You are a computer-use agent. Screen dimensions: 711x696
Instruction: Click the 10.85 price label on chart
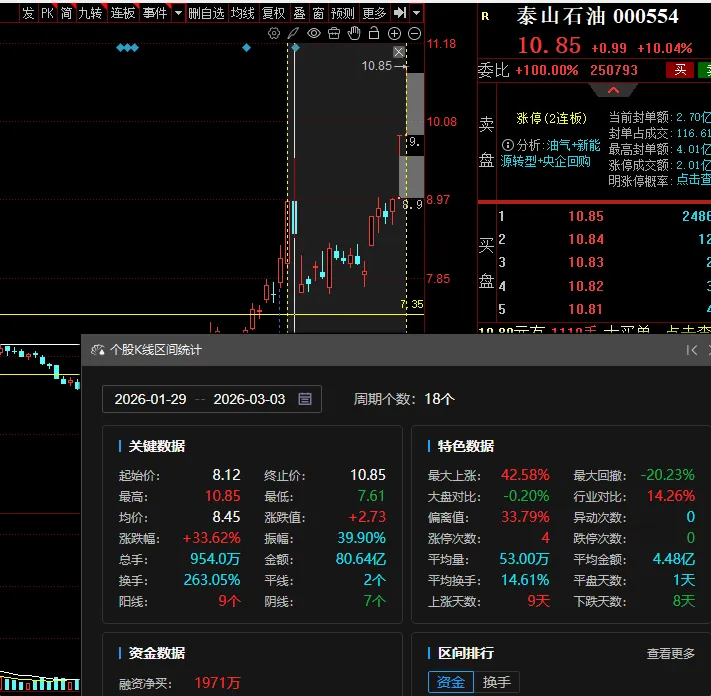point(376,66)
